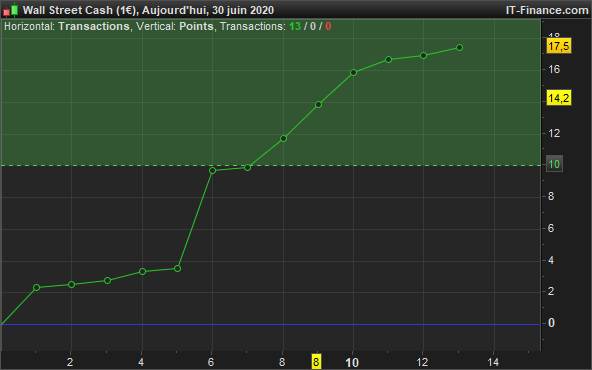Image resolution: width=592 pixels, height=370 pixels.
Task: Select the curve point at transaction 8
Action: [x=284, y=139]
